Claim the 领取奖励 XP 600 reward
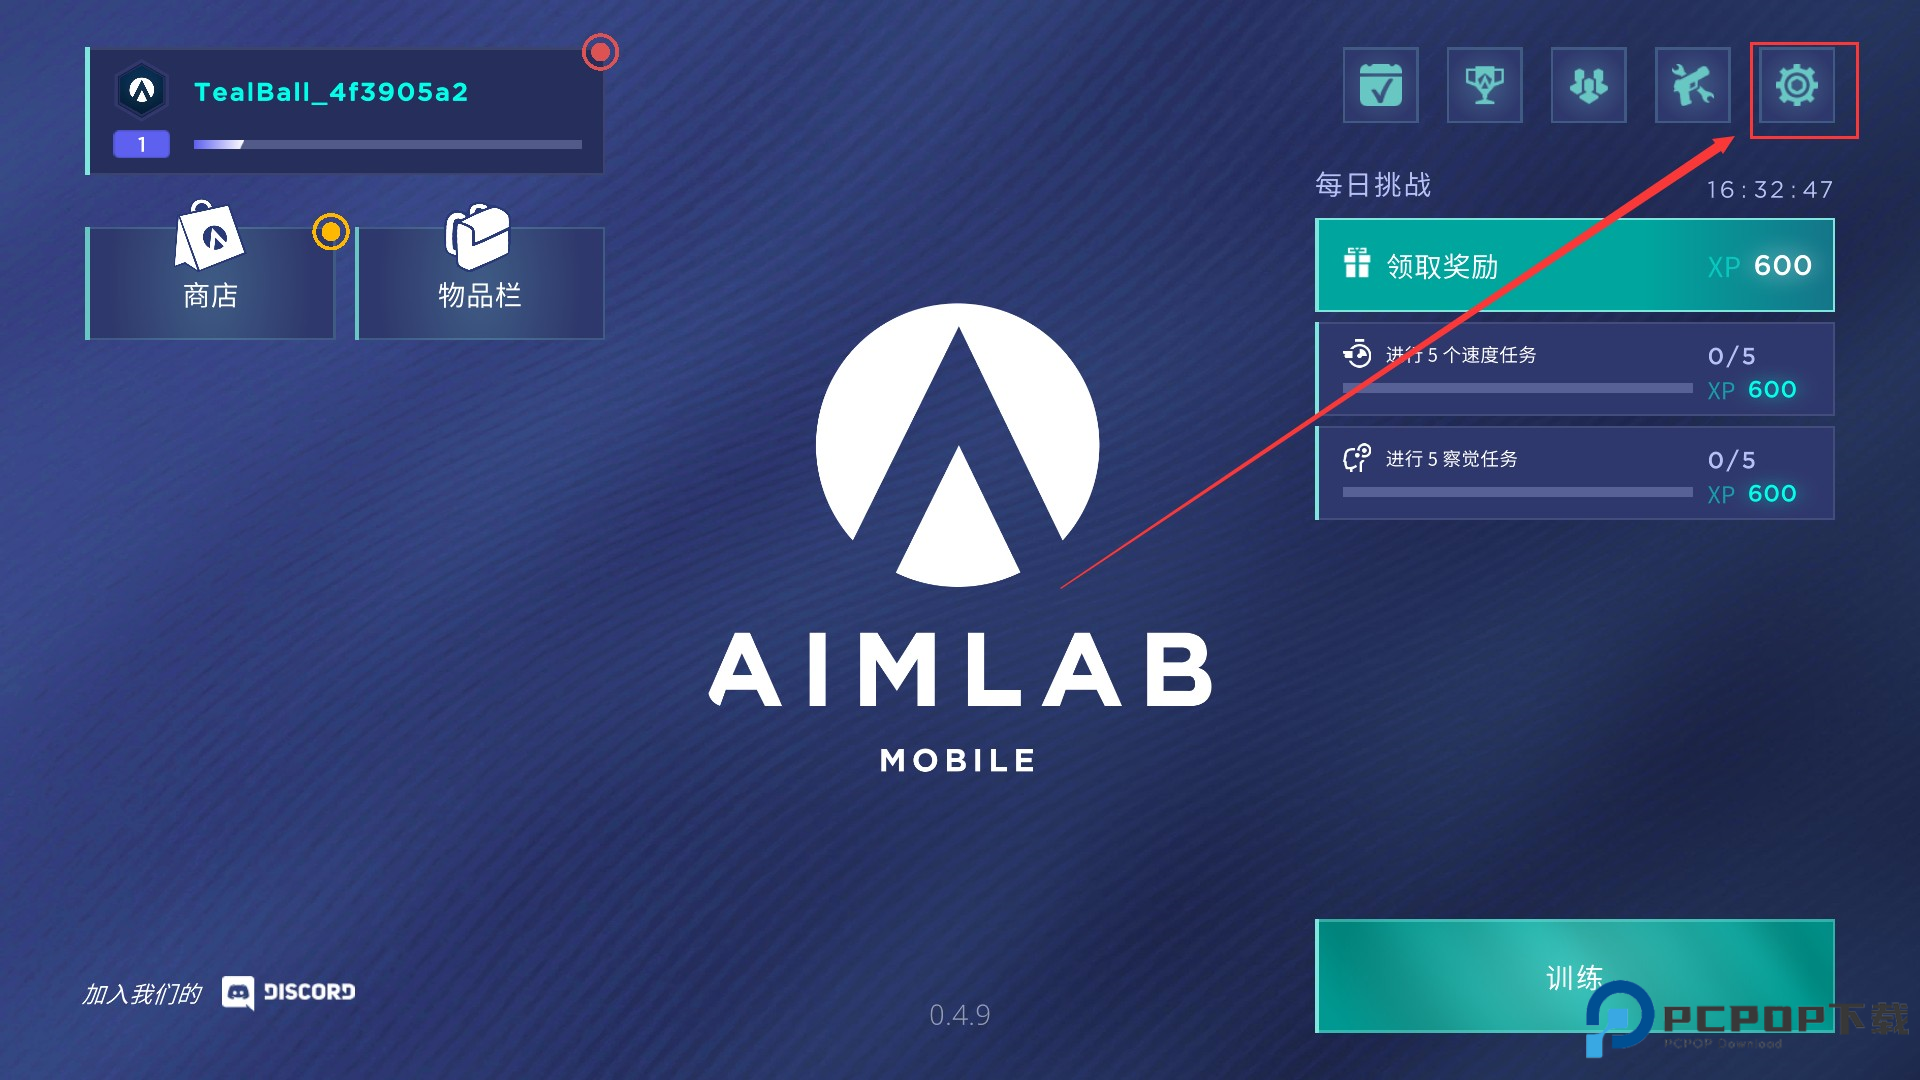 point(1574,265)
